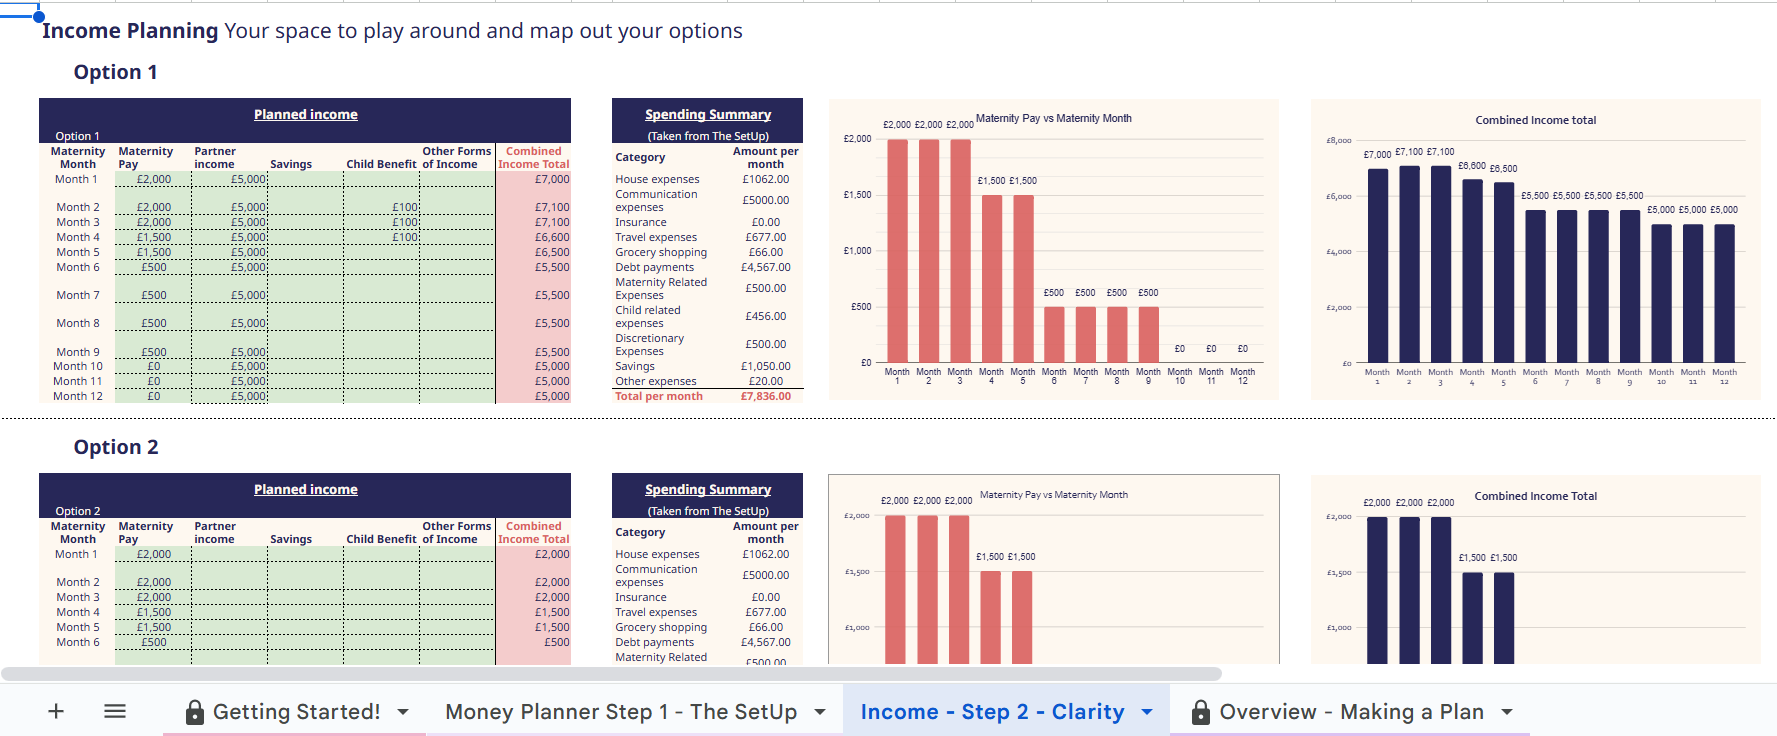Click Option 1 Planned income header link
This screenshot has height=736, width=1777.
pos(305,115)
